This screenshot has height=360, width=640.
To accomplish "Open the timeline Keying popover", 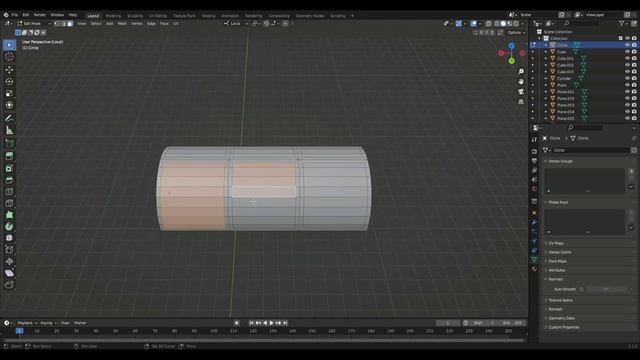I will click(48, 323).
